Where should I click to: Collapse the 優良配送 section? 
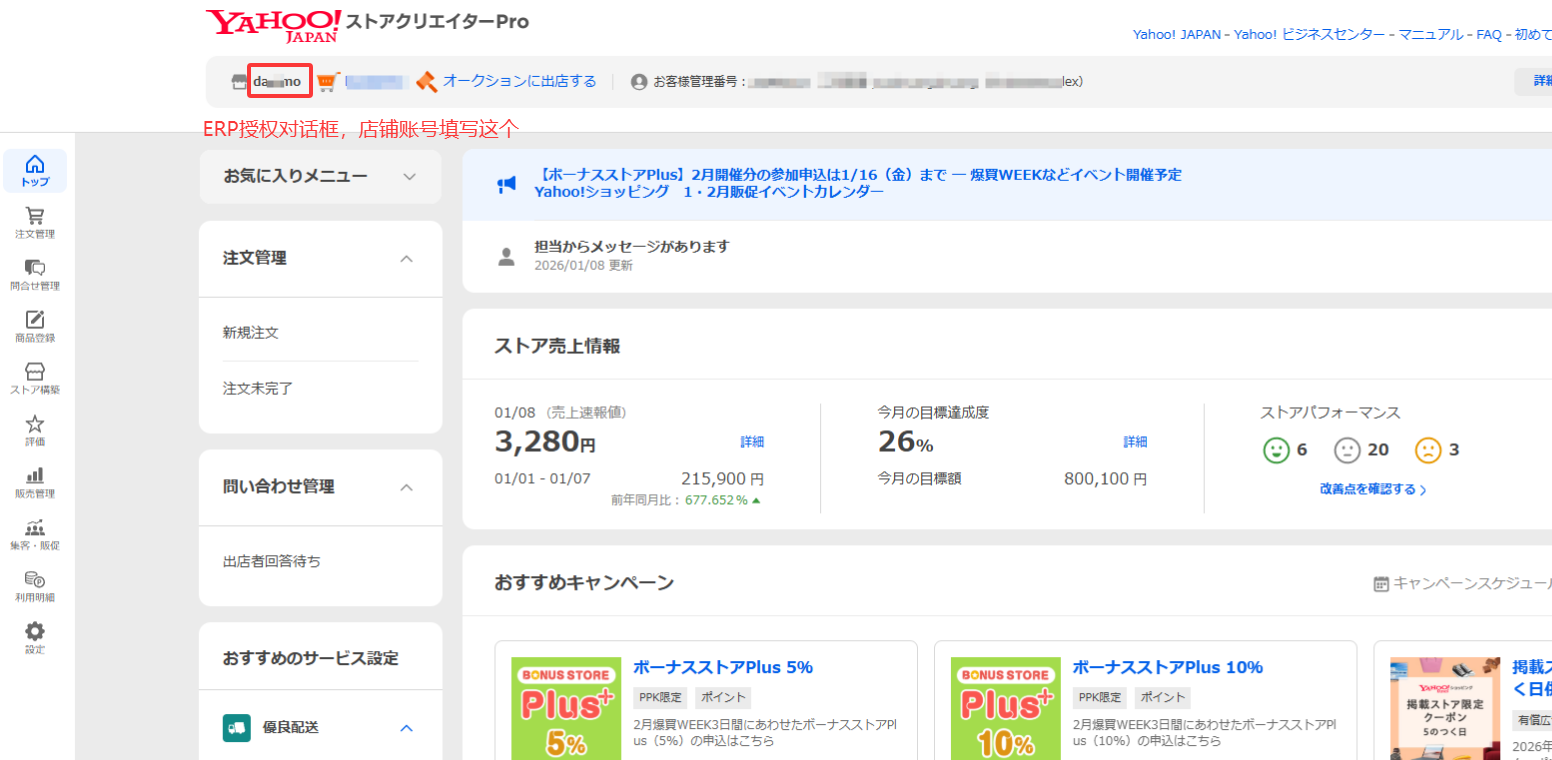pos(406,728)
